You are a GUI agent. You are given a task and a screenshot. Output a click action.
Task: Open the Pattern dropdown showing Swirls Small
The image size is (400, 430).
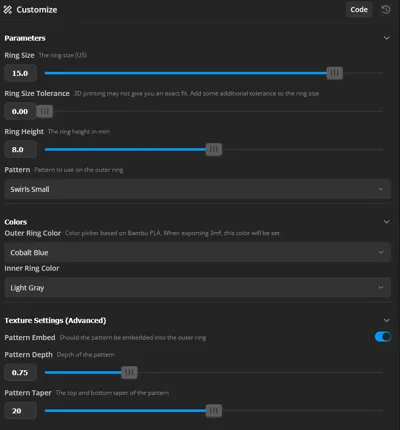197,189
